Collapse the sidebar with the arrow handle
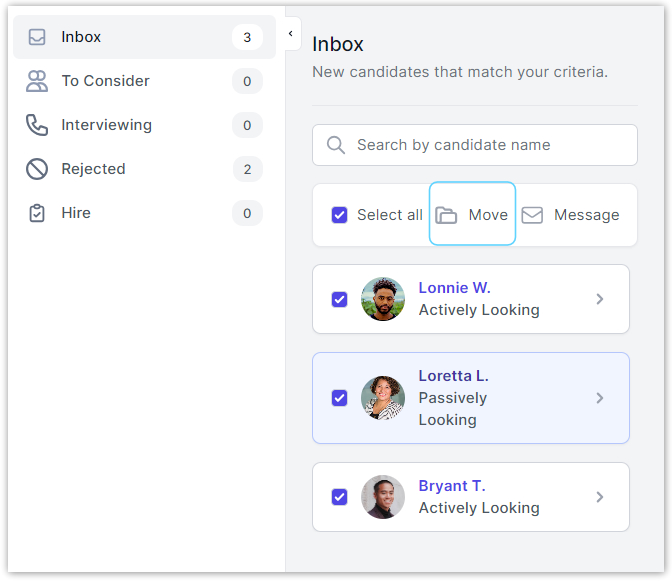The width and height of the screenshot is (672, 583). tap(290, 34)
